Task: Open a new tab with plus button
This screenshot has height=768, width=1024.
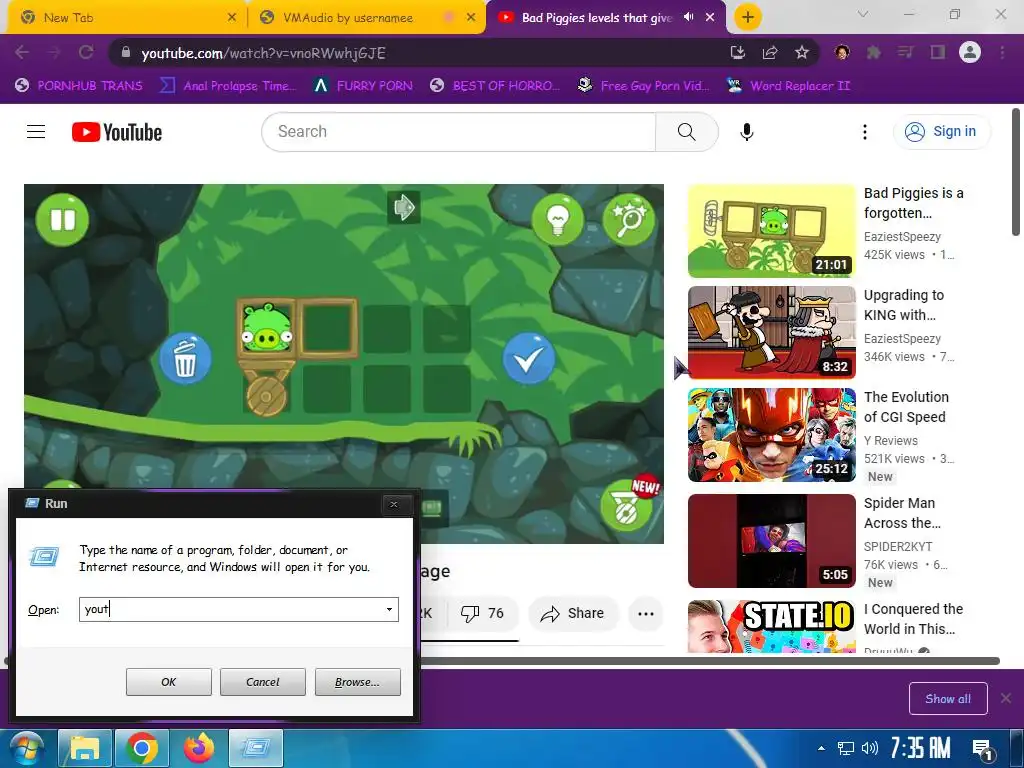Action: click(x=748, y=17)
